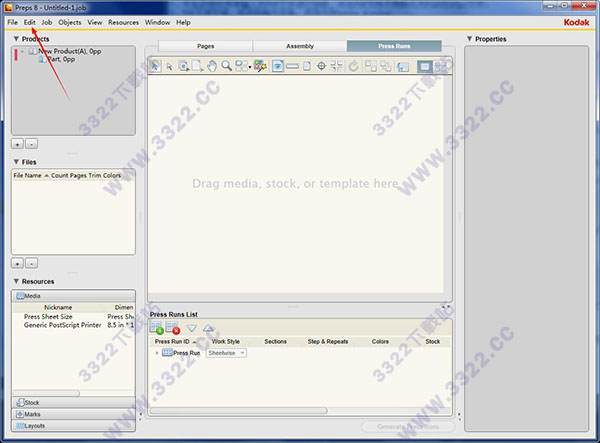600x443 pixels.
Task: Open the Window menu
Action: pos(157,22)
